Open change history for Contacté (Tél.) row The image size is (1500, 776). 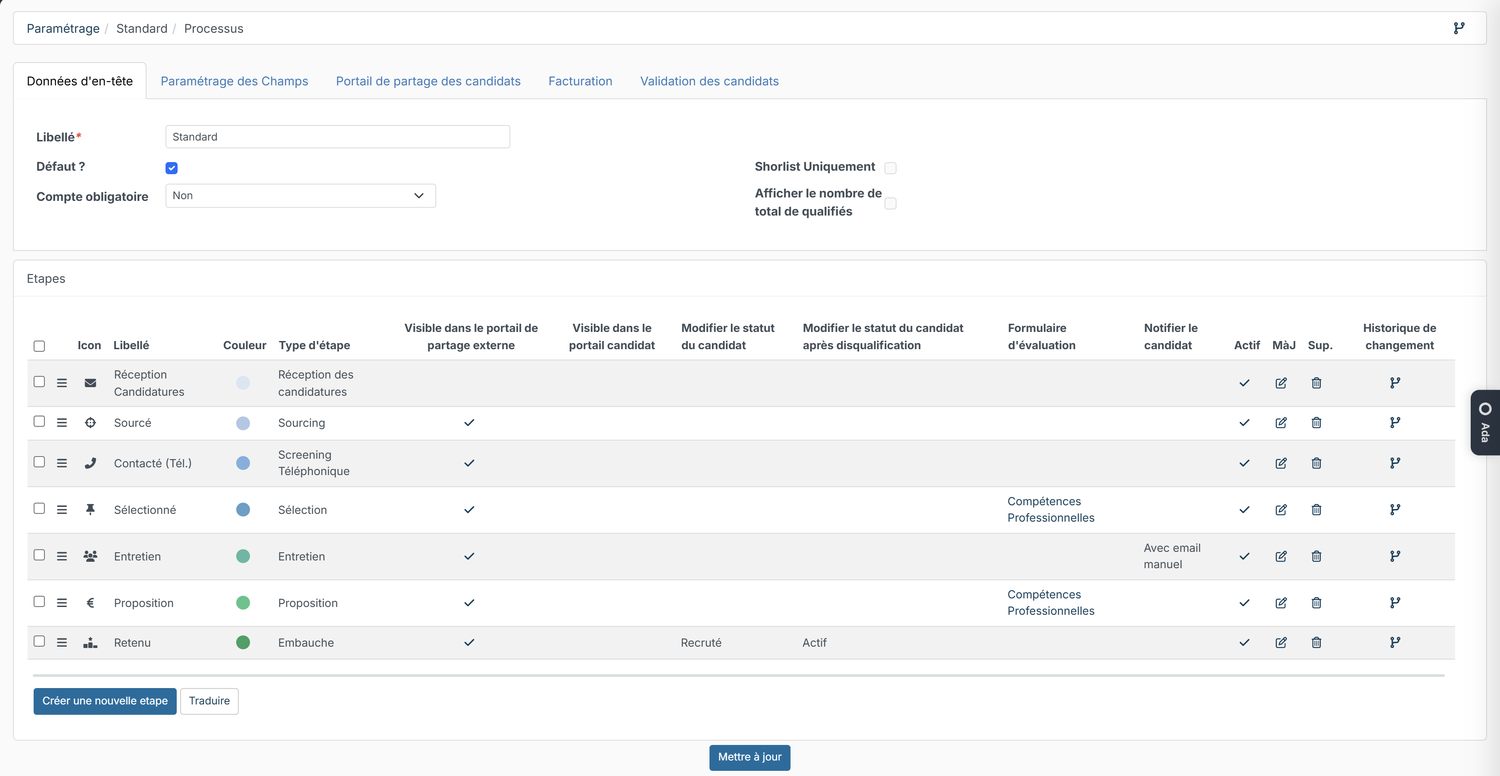[1395, 463]
